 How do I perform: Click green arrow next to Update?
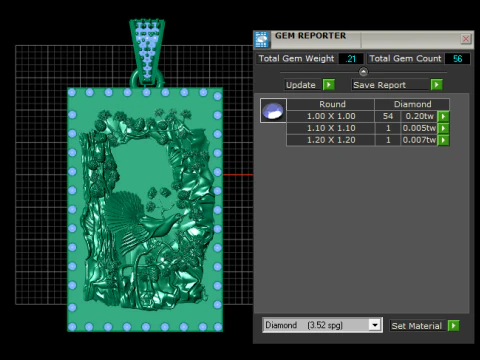[x=329, y=85]
